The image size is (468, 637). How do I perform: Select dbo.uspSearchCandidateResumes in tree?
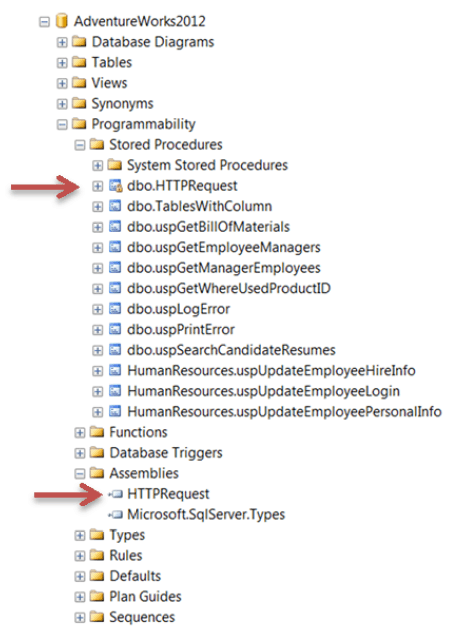(x=231, y=350)
